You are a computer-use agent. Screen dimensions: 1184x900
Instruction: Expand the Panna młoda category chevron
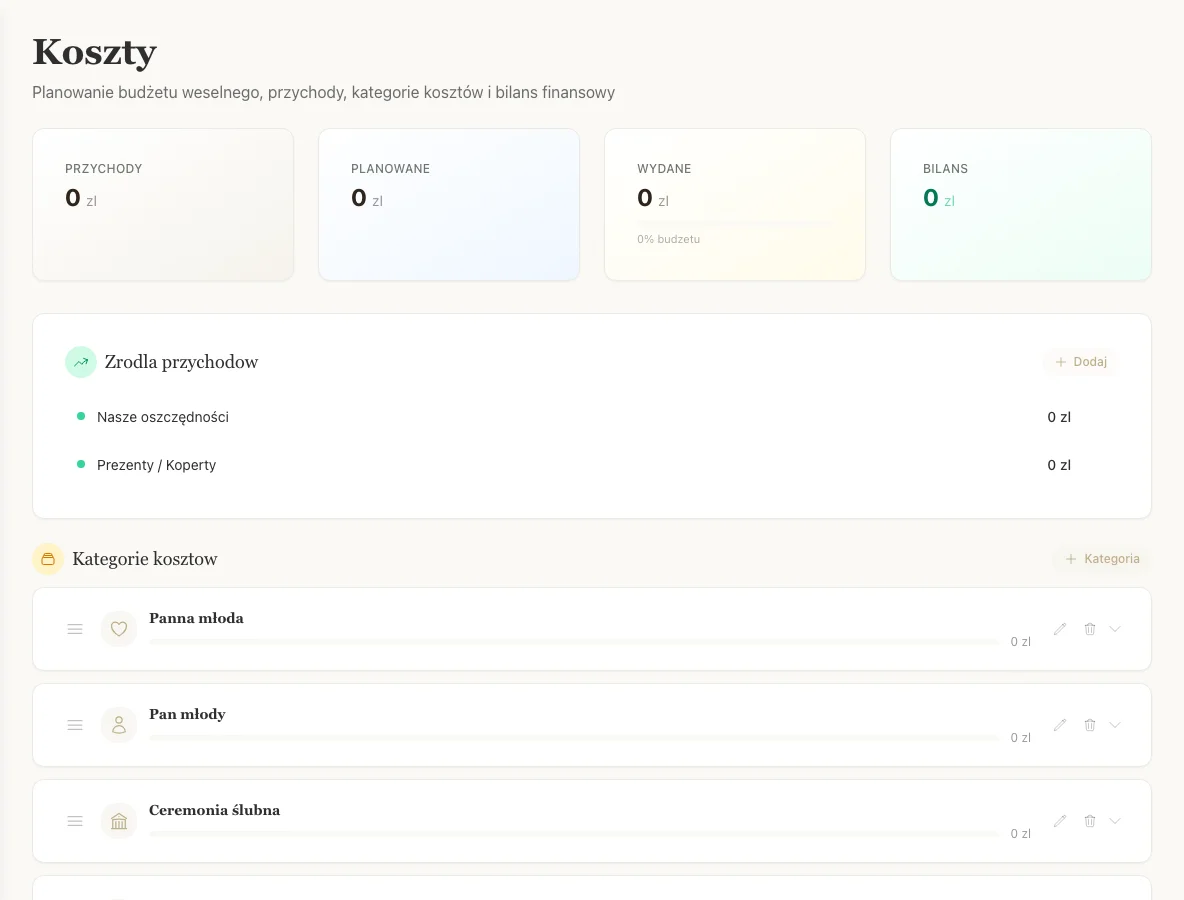coord(1115,629)
